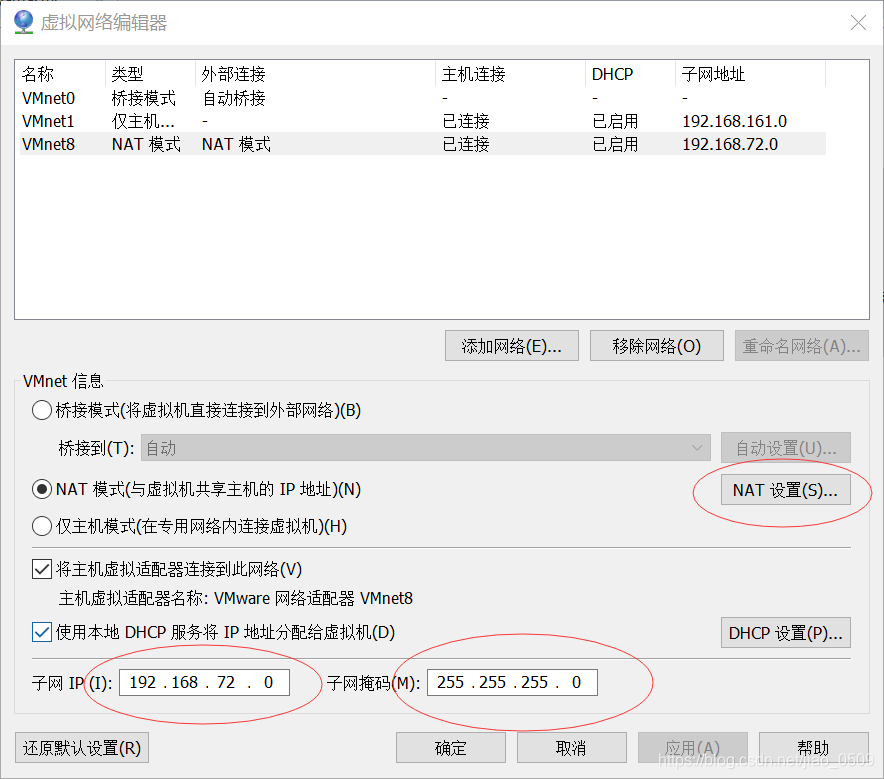Select the 桥接模式 radio button

(42, 410)
